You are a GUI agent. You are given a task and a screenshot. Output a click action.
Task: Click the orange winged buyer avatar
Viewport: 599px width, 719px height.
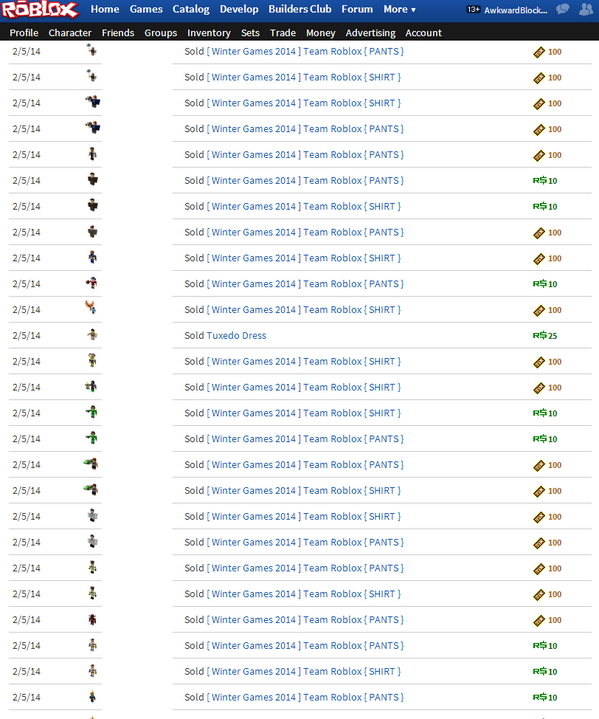tap(91, 308)
